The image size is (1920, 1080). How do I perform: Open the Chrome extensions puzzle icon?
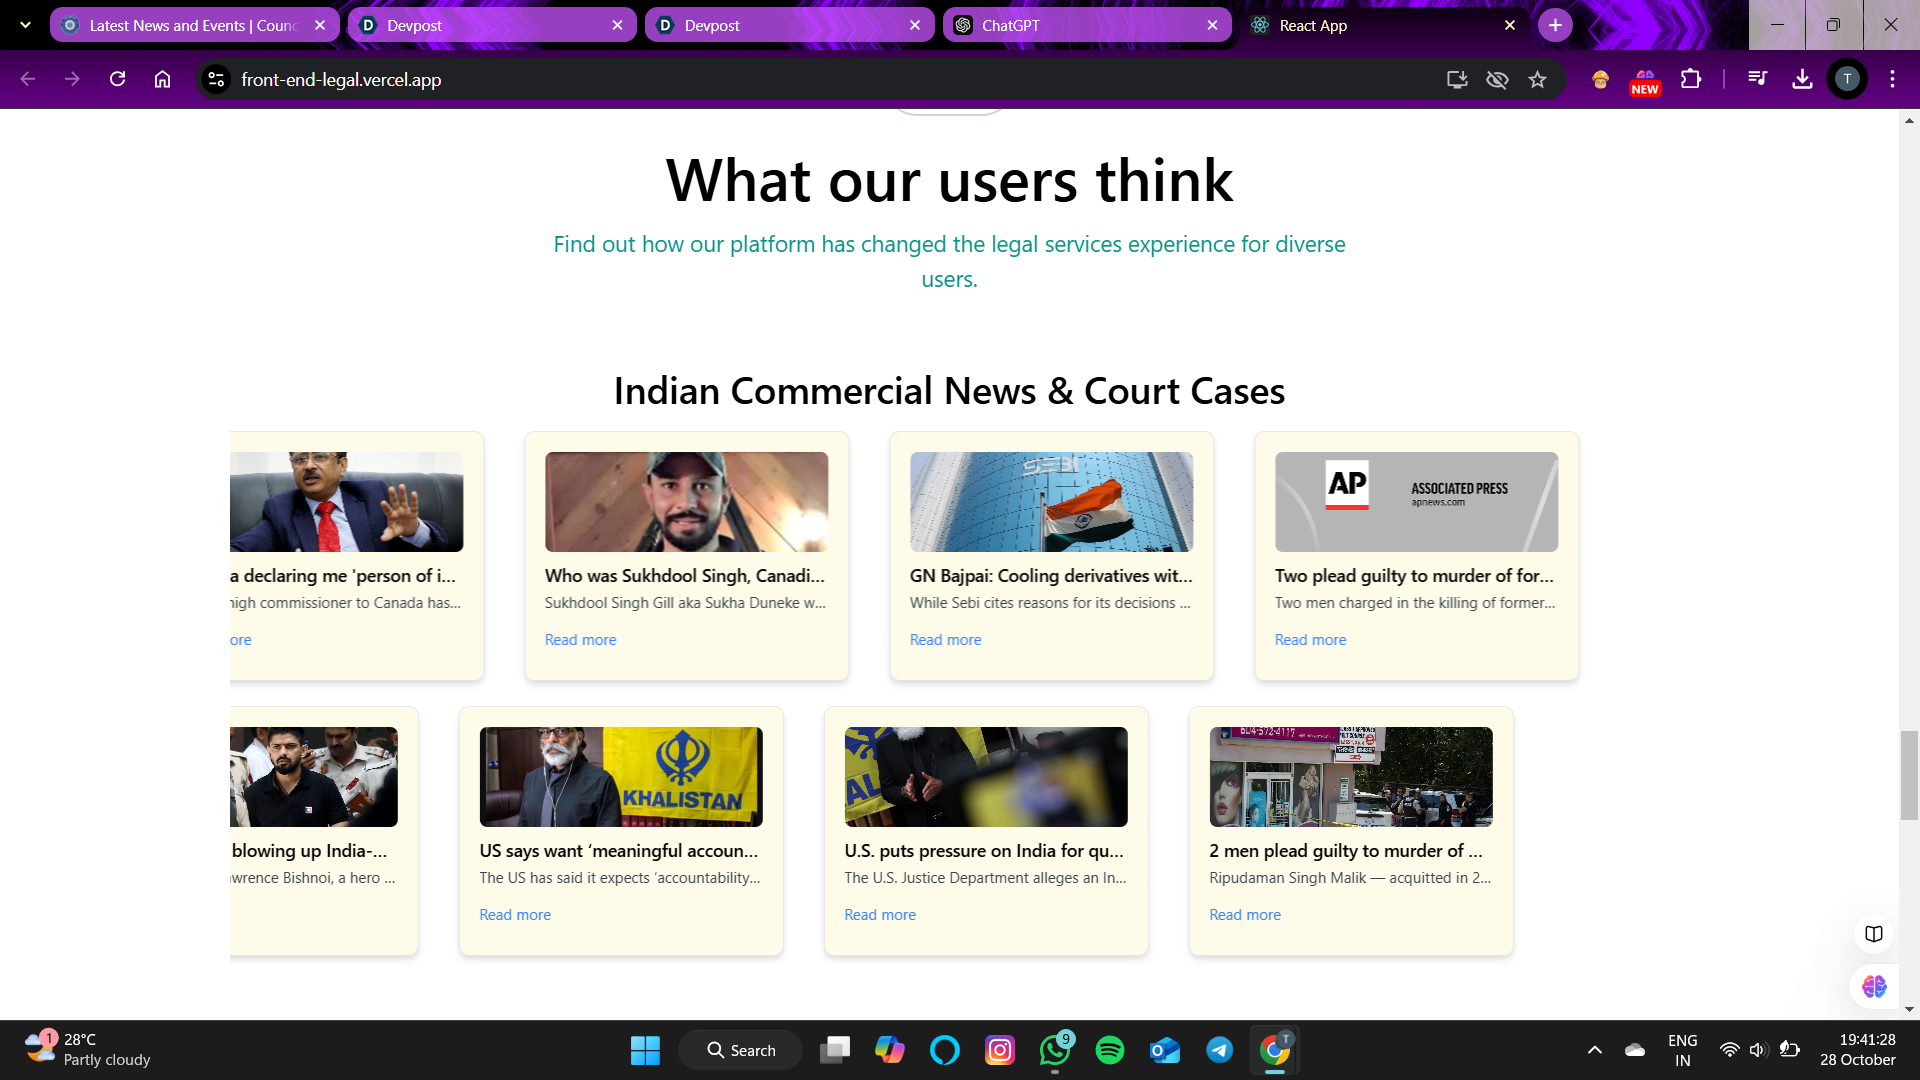tap(1691, 79)
